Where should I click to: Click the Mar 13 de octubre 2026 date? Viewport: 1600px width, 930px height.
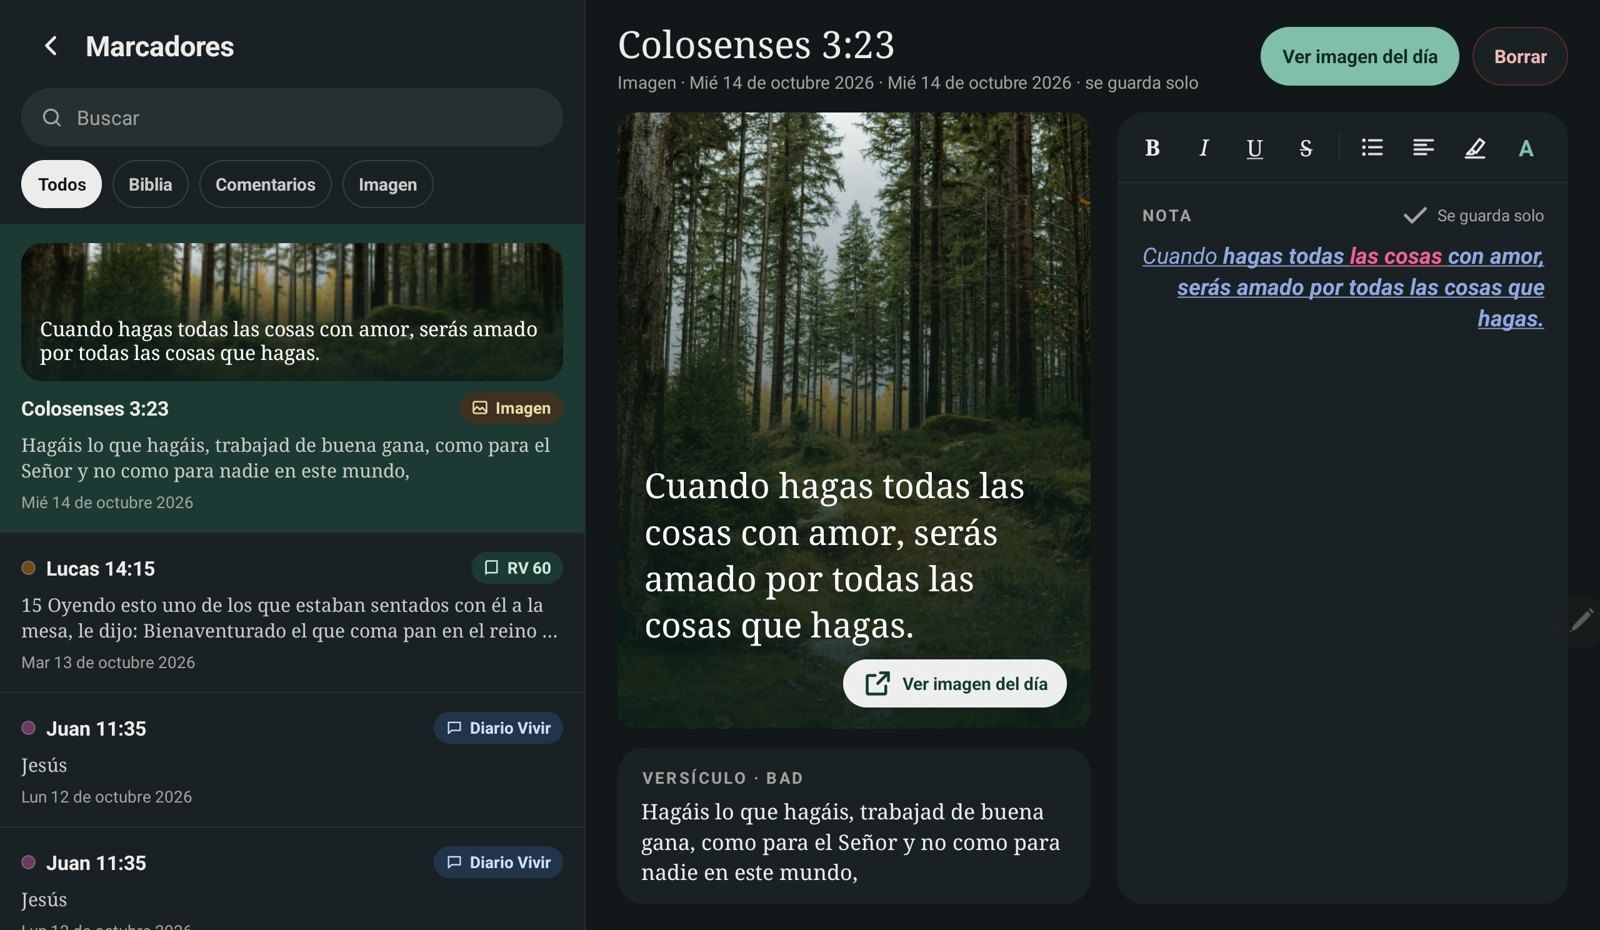108,663
